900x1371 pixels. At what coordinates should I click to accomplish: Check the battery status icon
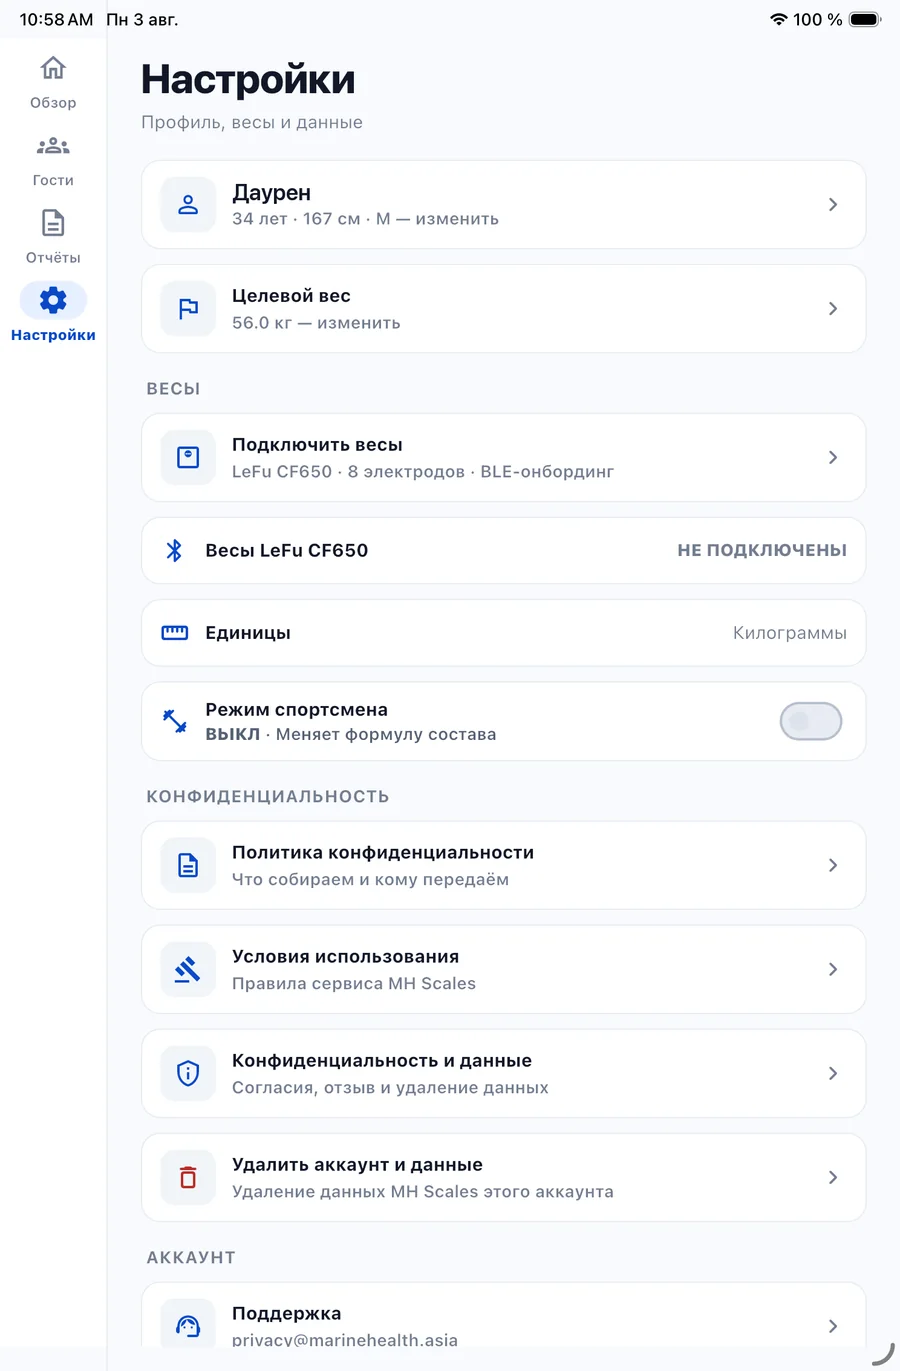865,19
